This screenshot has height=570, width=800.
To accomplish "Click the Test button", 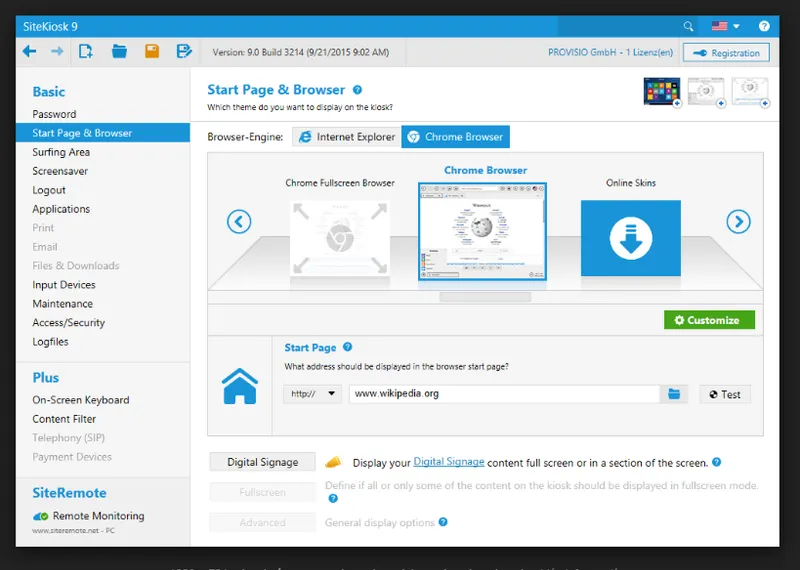I will (x=725, y=394).
